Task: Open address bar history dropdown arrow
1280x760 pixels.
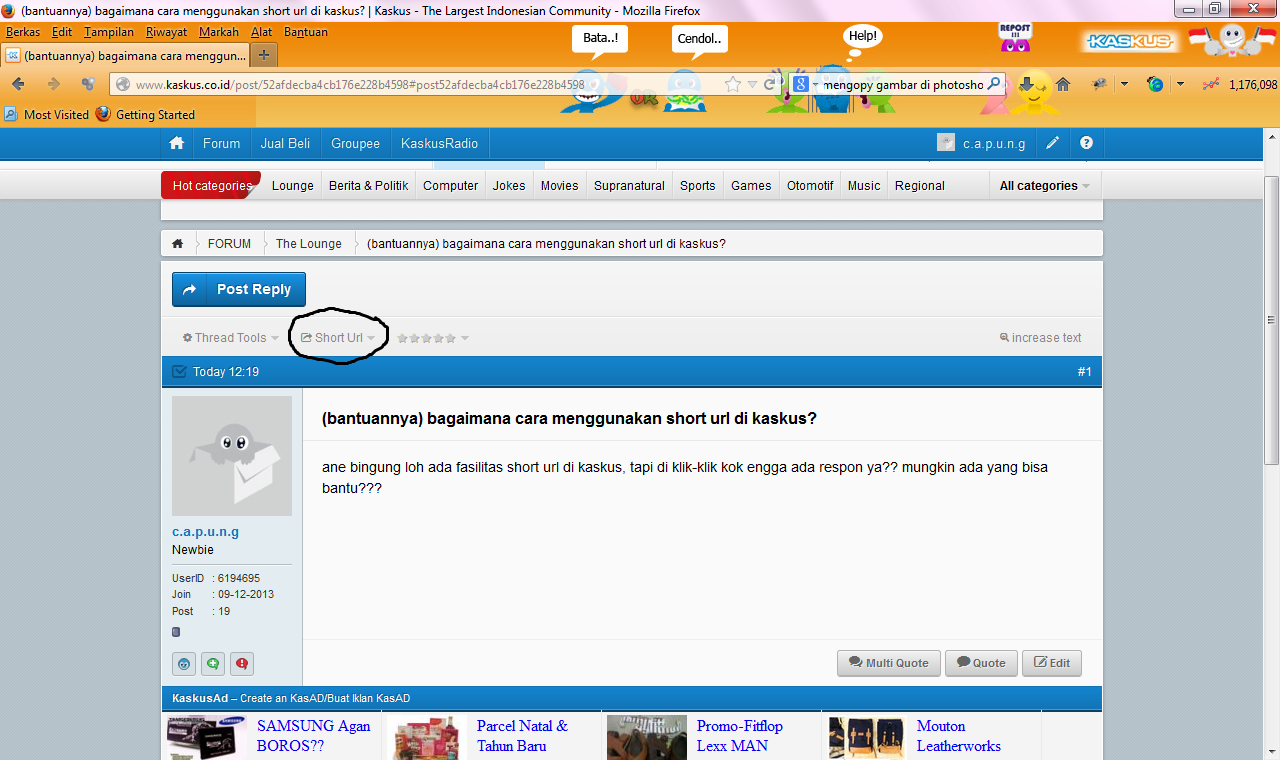Action: pos(753,84)
